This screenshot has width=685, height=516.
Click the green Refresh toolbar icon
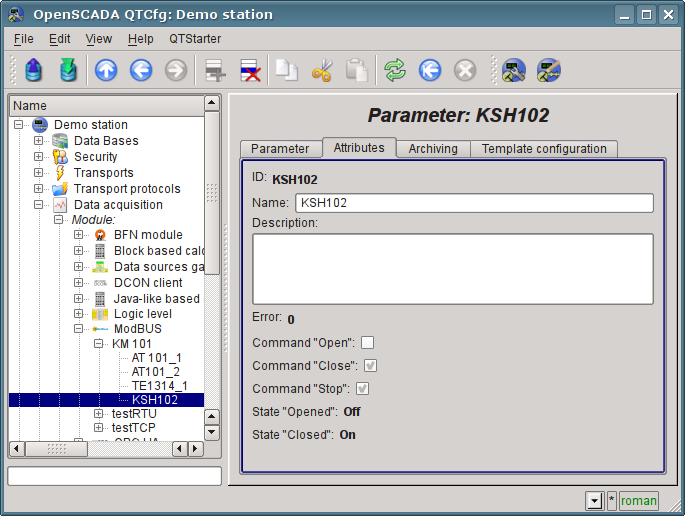[395, 70]
